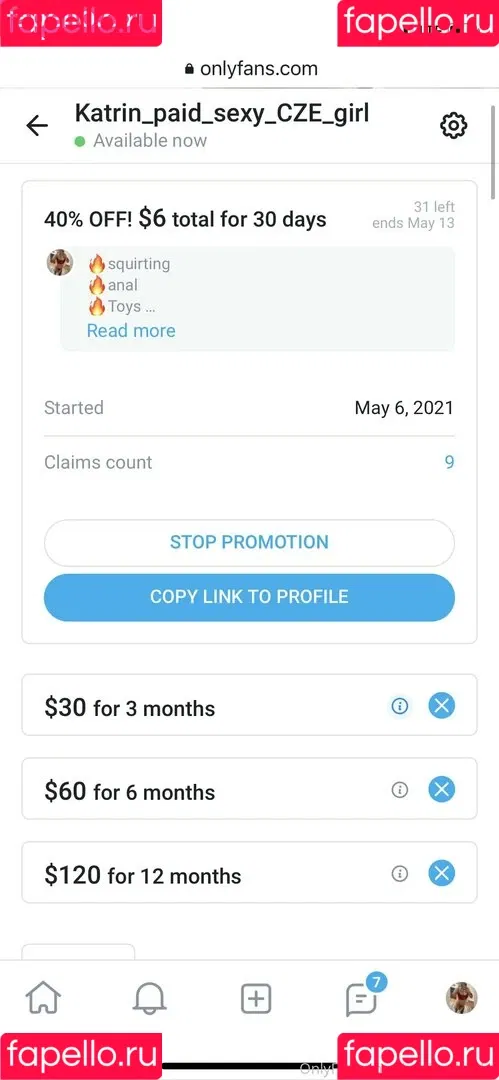
Task: Create new post with plus icon
Action: point(256,998)
